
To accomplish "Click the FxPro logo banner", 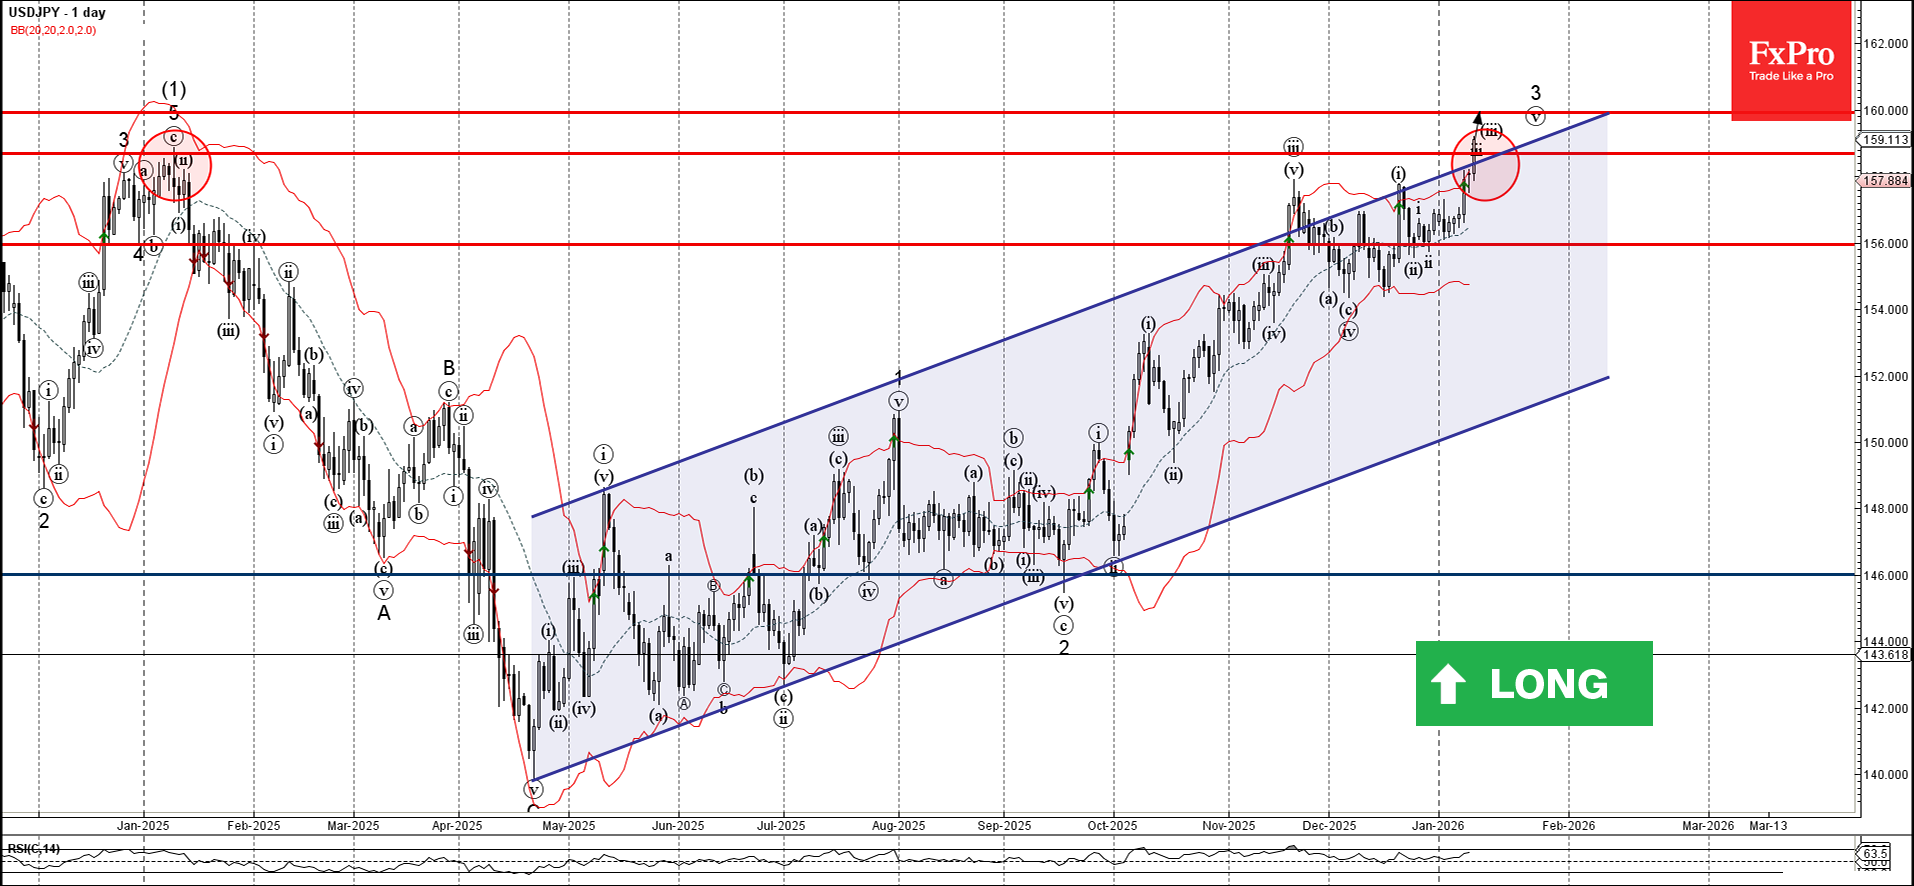I will coord(1791,61).
